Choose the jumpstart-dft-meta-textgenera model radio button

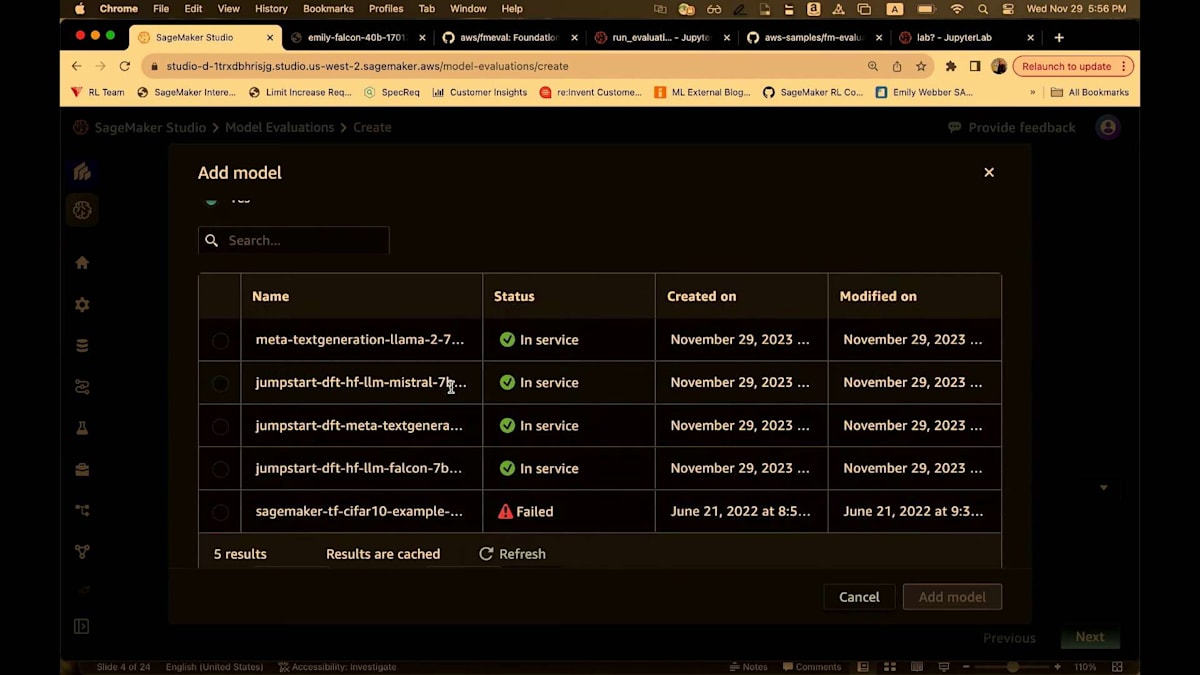(220, 427)
